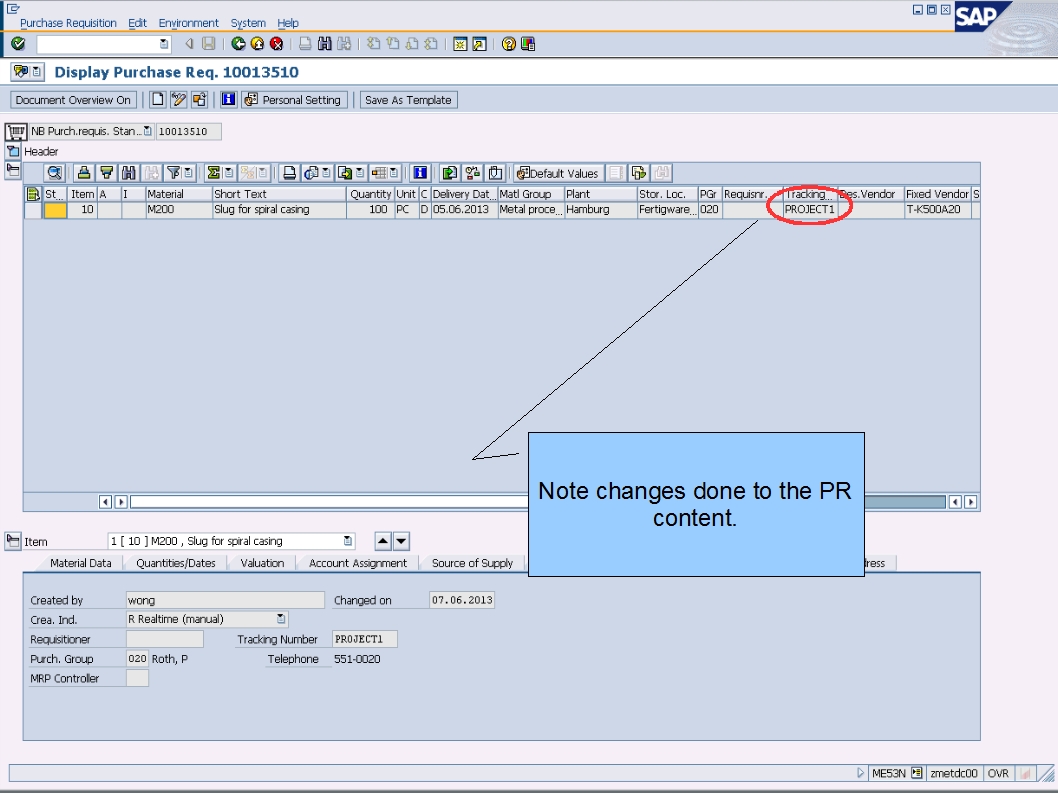Click the Fixed Vendor cell T-K500A20
The height and width of the screenshot is (794, 1058).
[x=937, y=210]
